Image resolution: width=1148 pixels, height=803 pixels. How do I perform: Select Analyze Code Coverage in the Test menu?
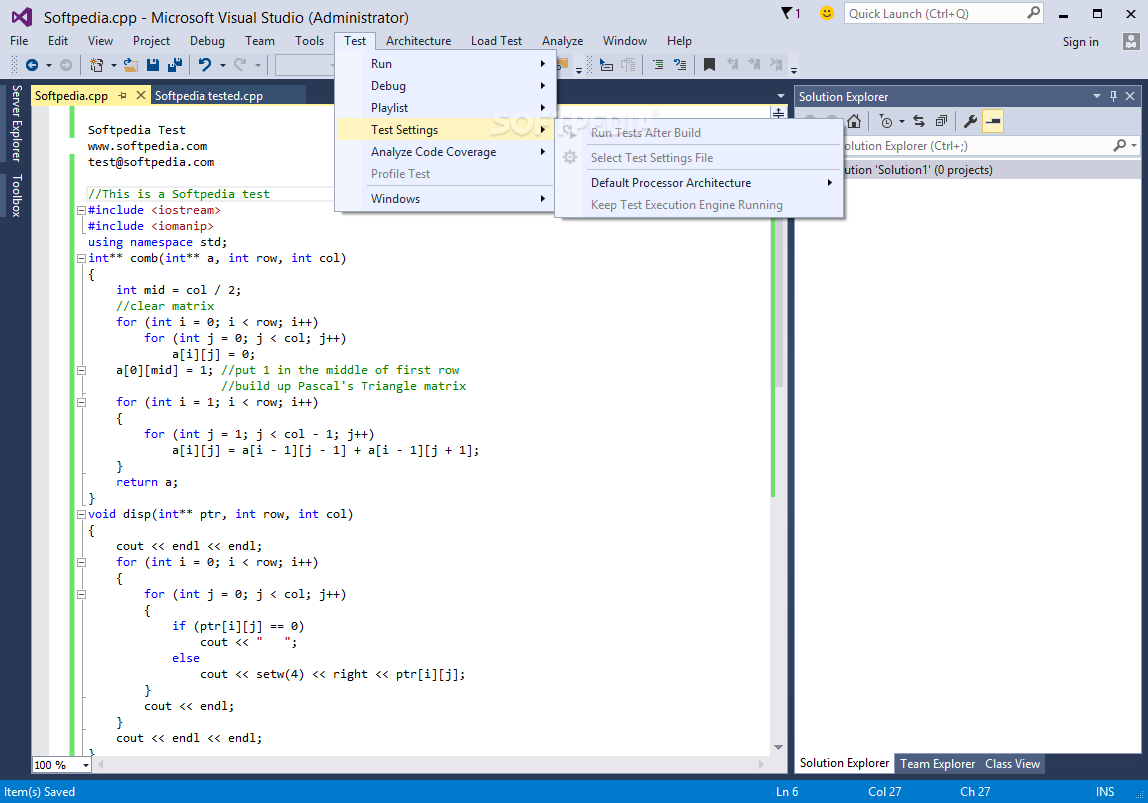pos(444,152)
